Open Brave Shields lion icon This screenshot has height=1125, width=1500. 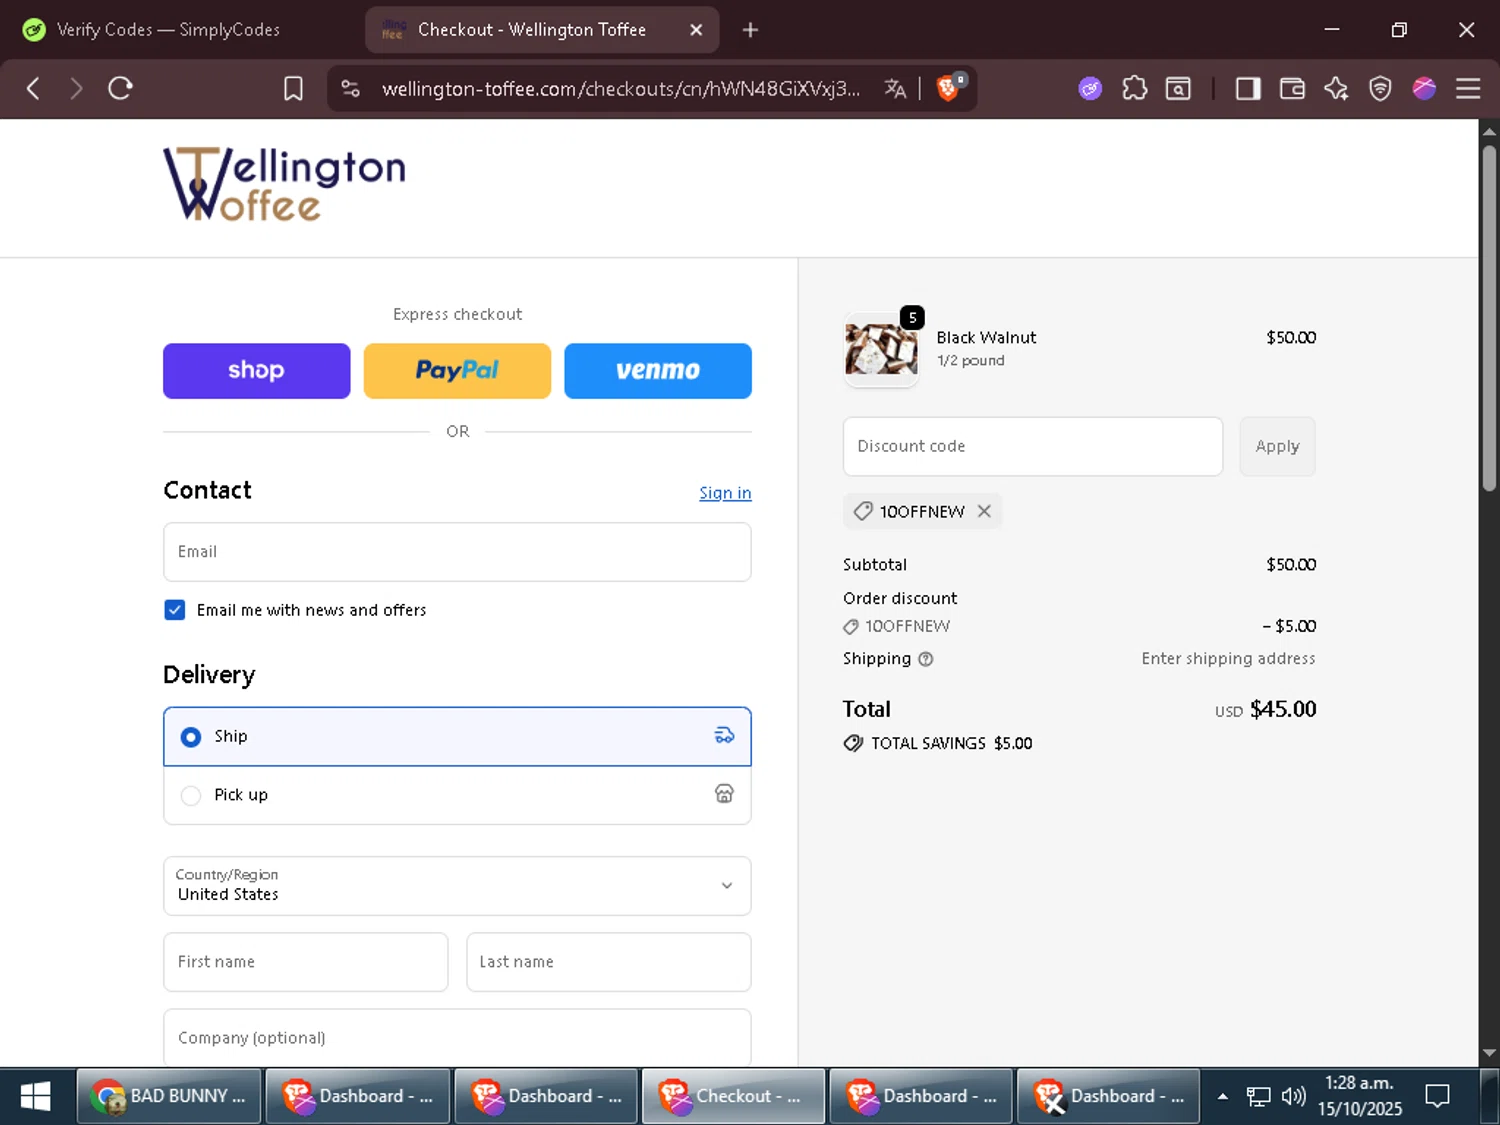[x=950, y=88]
